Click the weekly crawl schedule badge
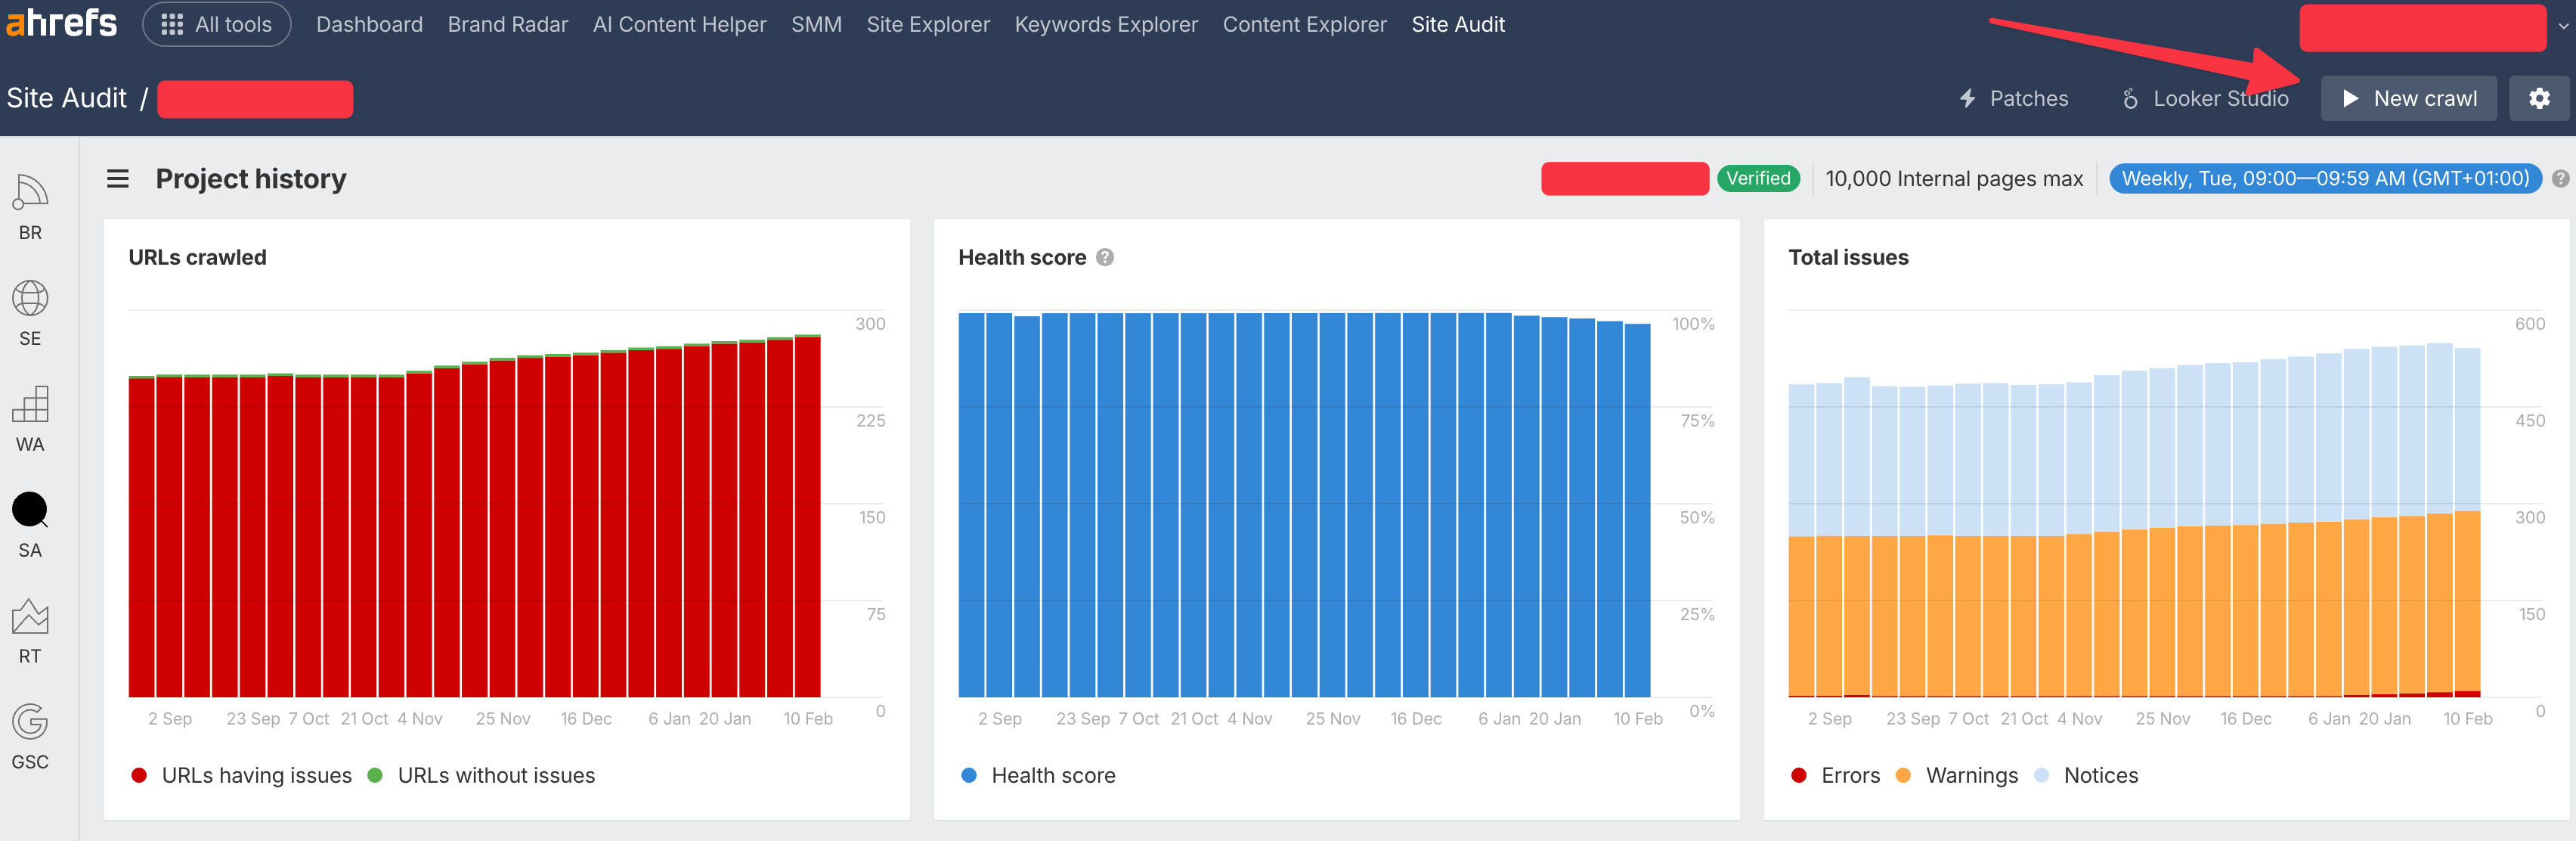 pyautogui.click(x=2324, y=179)
